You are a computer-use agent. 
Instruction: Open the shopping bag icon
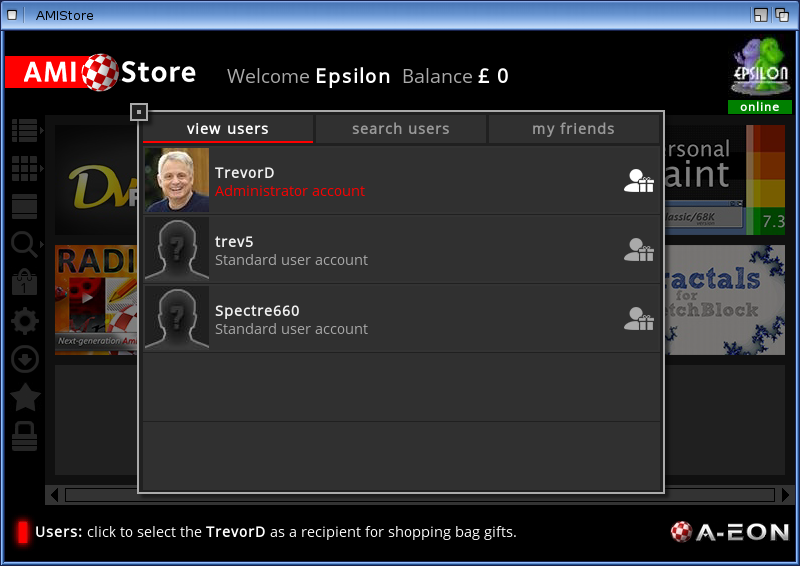(24, 282)
